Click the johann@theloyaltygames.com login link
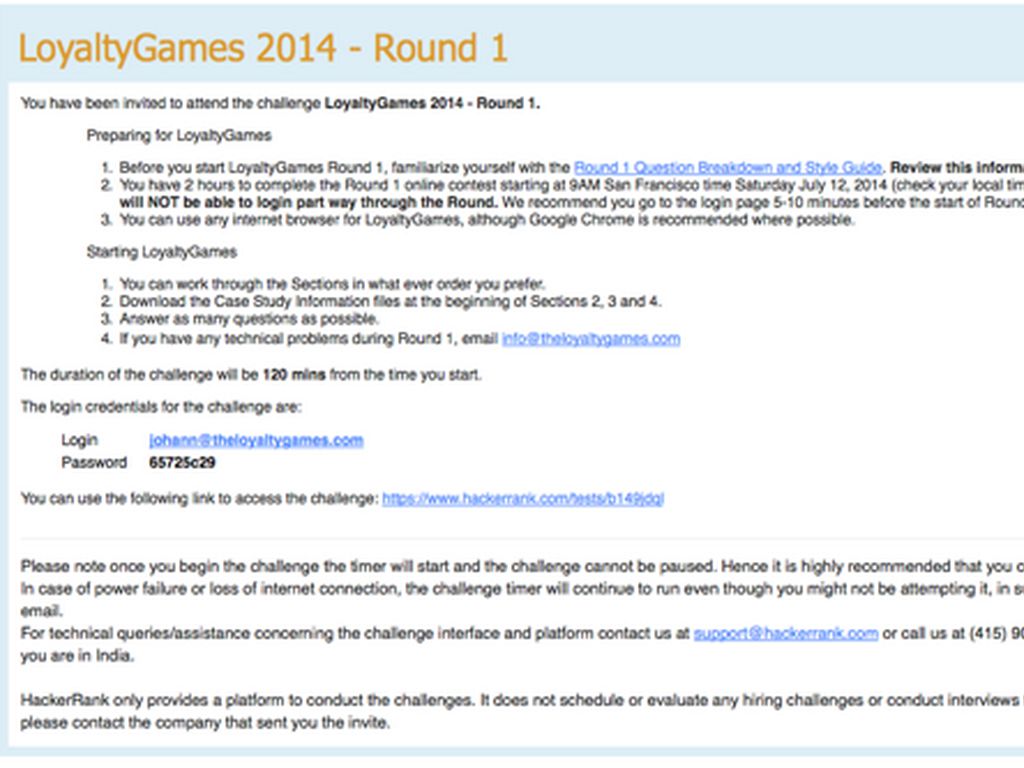 (256, 441)
